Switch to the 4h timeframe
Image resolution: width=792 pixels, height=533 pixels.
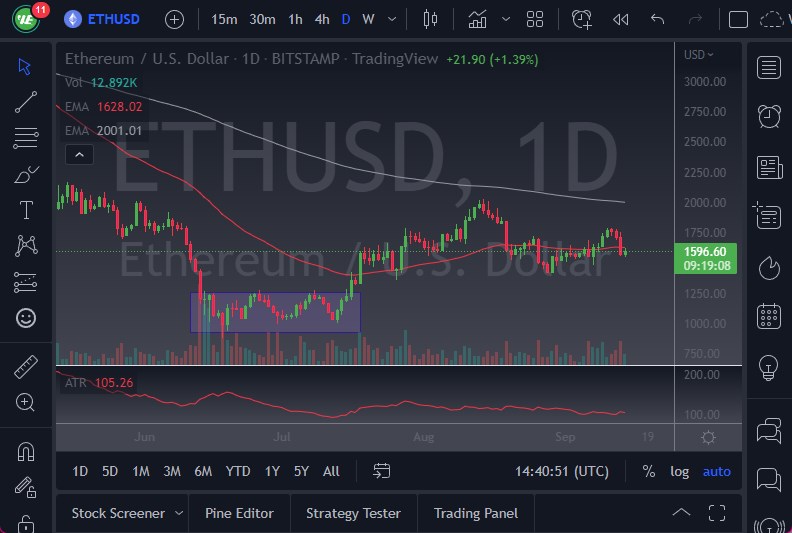322,20
